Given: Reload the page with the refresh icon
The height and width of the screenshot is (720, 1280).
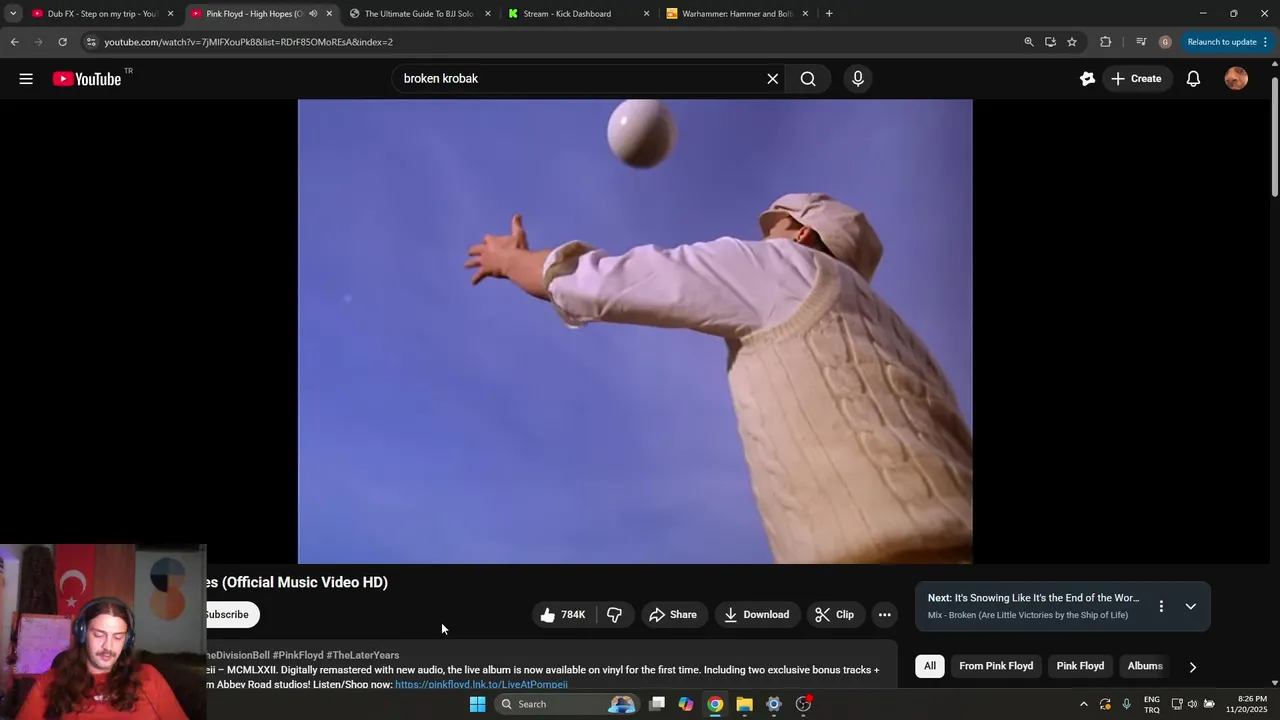Looking at the screenshot, I should (x=62, y=42).
